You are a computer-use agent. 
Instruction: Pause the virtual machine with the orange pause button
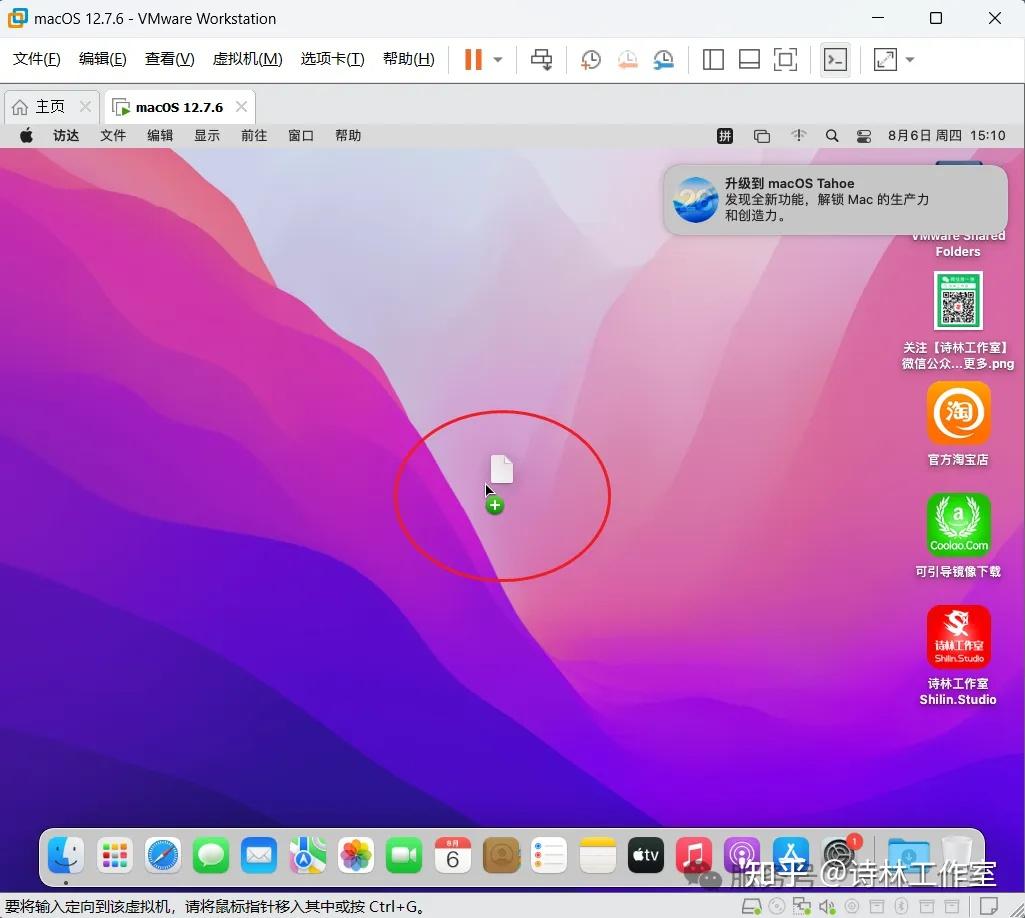(473, 60)
